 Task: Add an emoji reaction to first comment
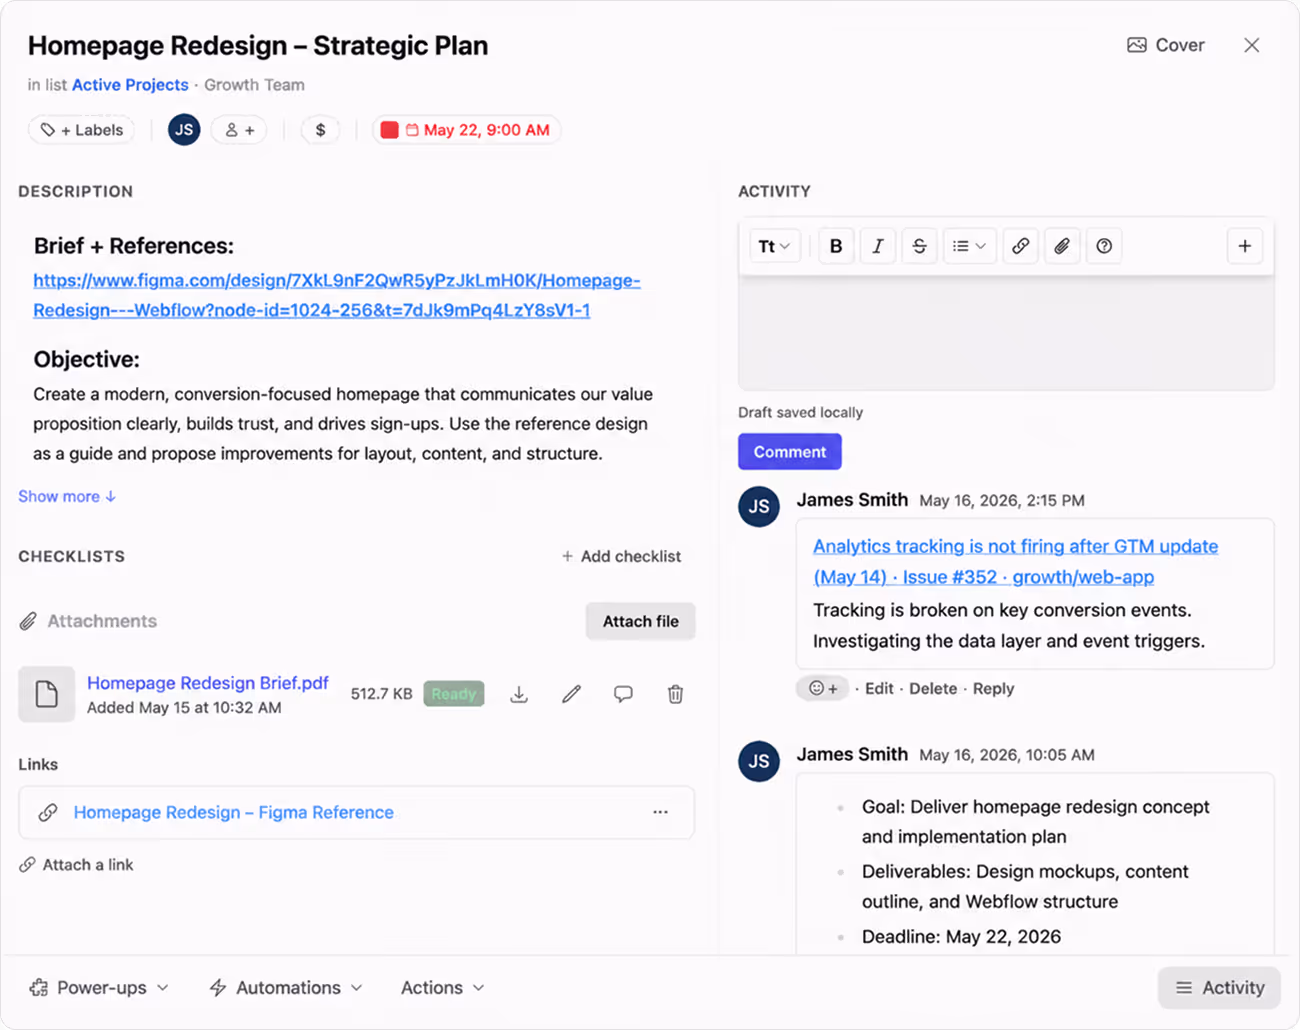tap(822, 688)
